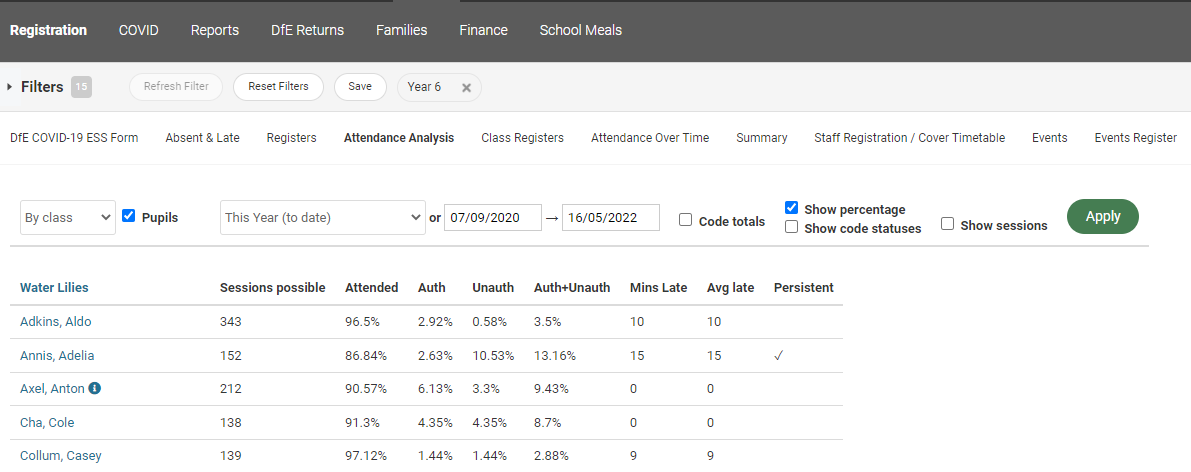Enable Show code statuses checkbox
1191x472 pixels.
tap(791, 227)
